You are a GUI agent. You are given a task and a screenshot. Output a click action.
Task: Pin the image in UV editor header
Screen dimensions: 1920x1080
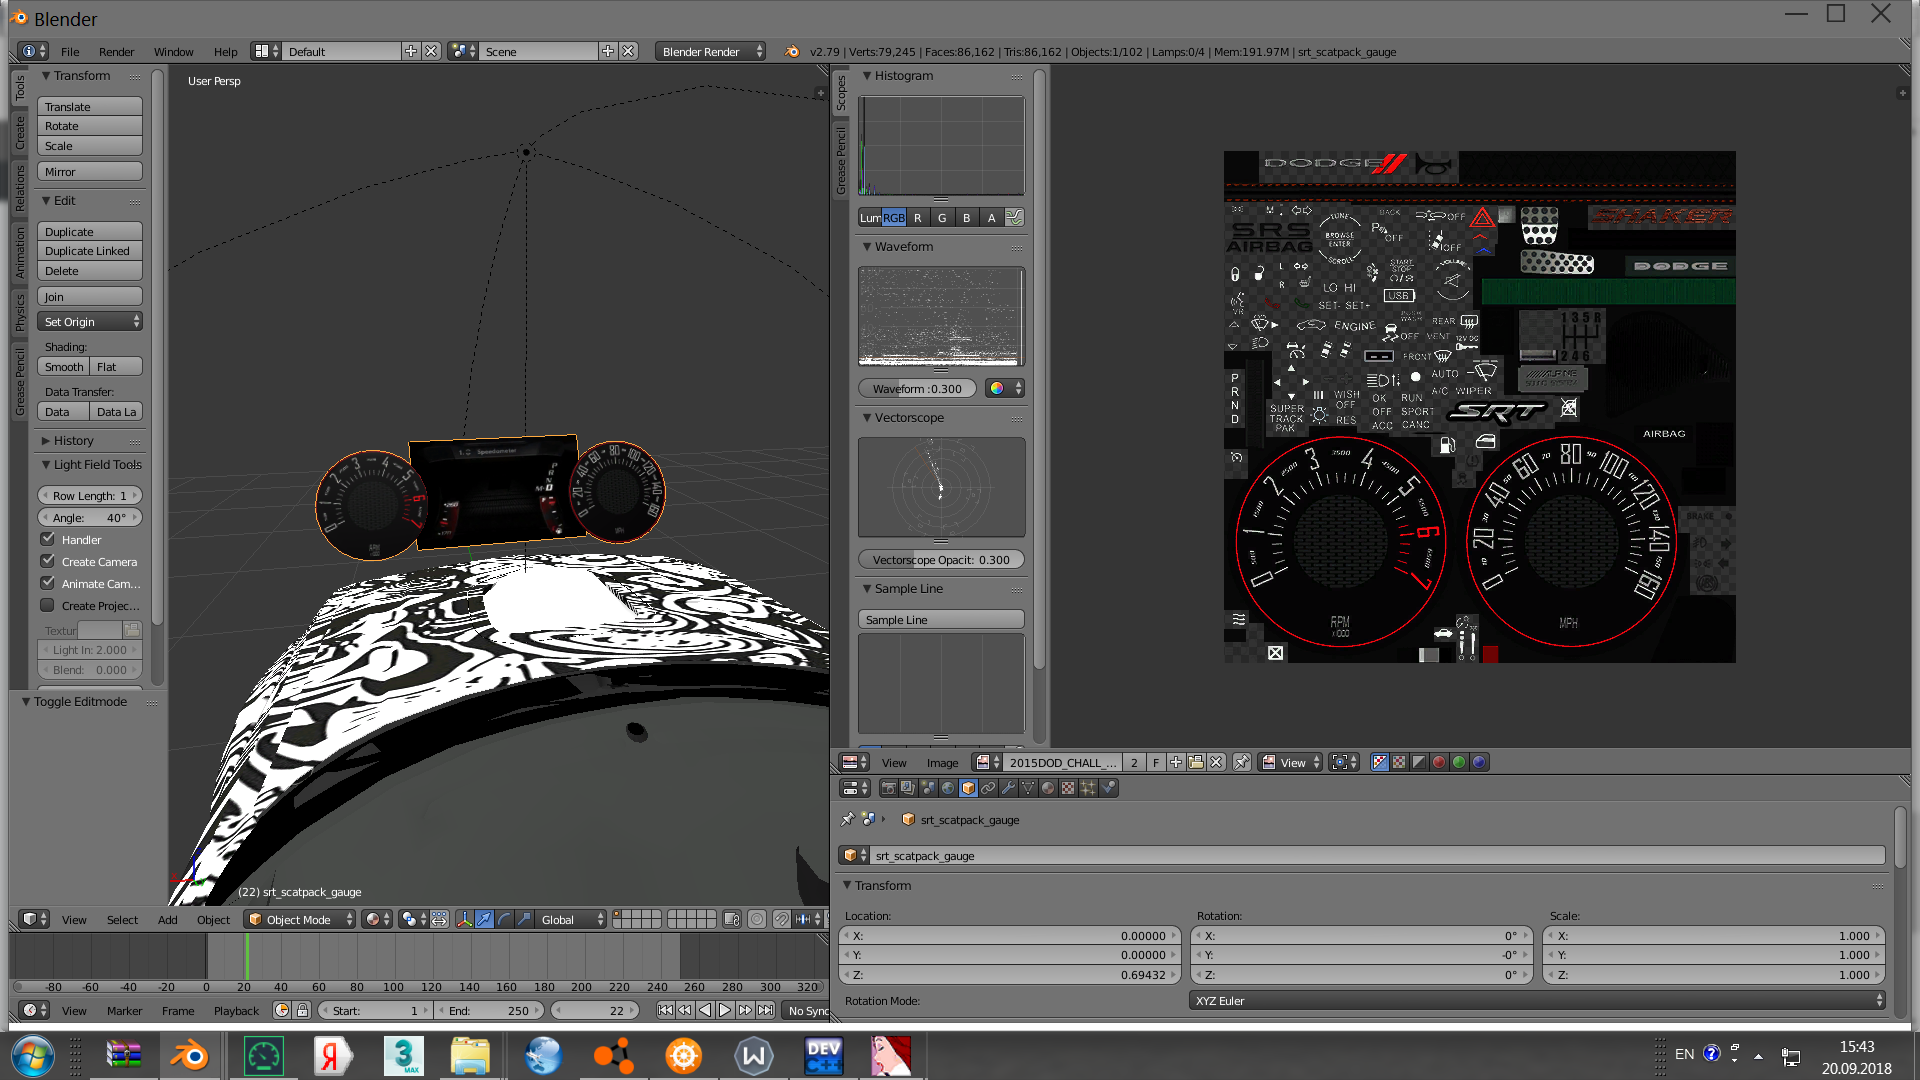pos(1241,762)
